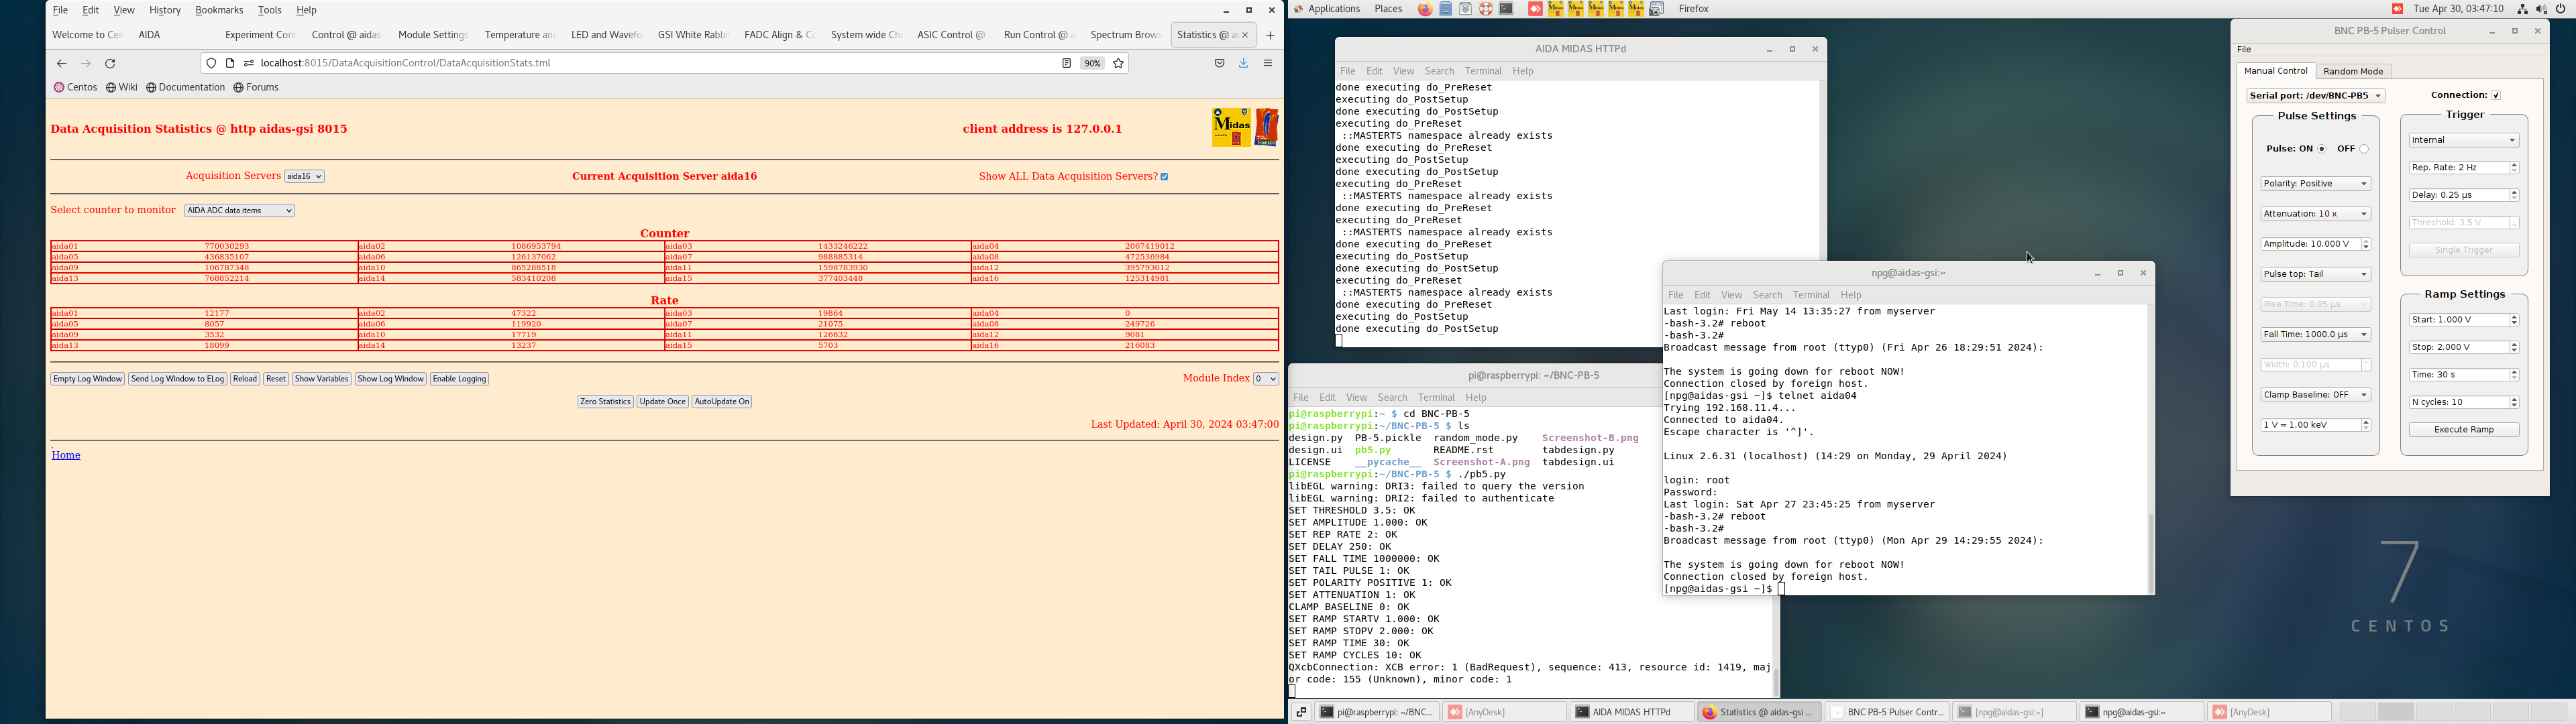The image size is (2576, 724).
Task: Open Acquisition Servers aida16 dropdown
Action: click(304, 177)
